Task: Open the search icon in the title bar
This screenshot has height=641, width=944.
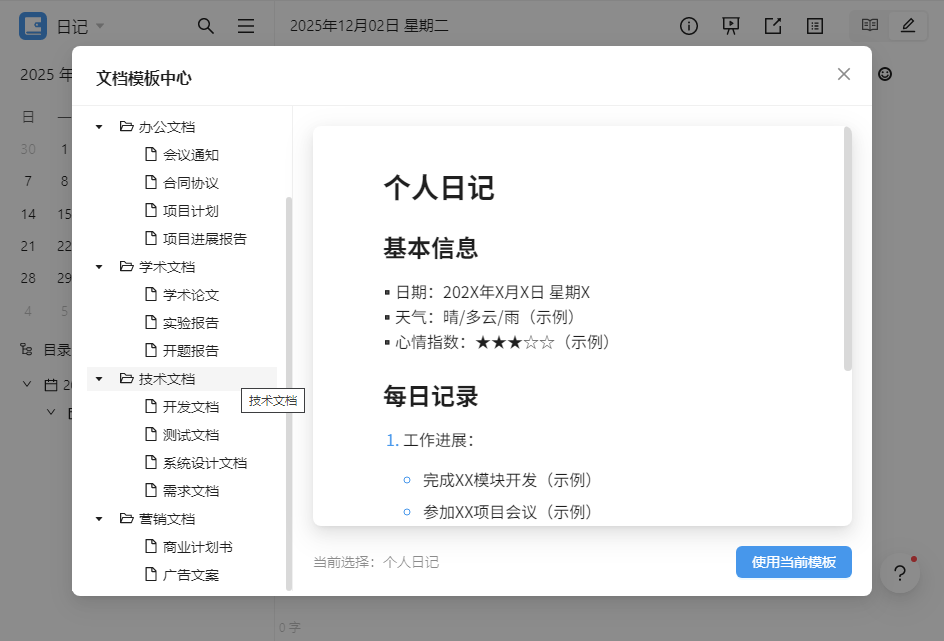Action: click(206, 26)
